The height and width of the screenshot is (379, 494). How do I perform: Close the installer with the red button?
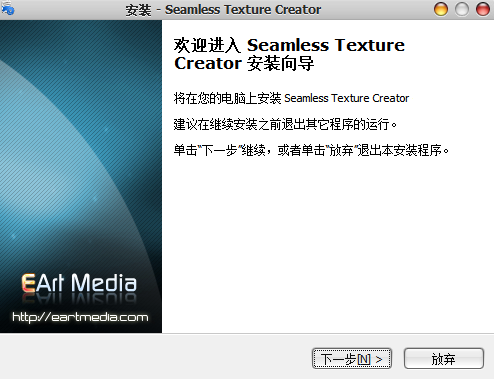click(482, 9)
